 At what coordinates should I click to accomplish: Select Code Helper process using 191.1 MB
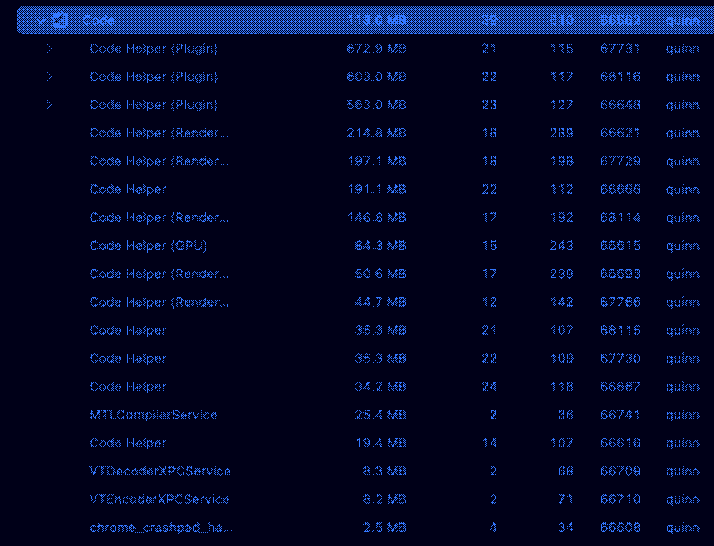[x=128, y=189]
